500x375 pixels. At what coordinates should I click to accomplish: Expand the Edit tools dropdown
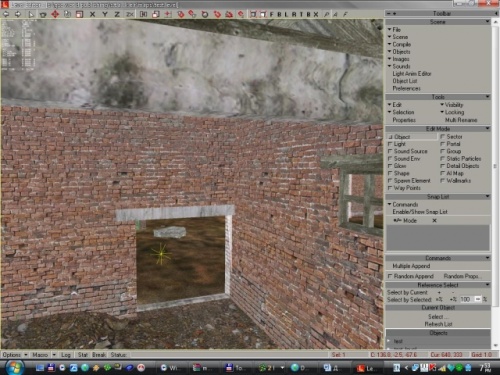point(395,105)
